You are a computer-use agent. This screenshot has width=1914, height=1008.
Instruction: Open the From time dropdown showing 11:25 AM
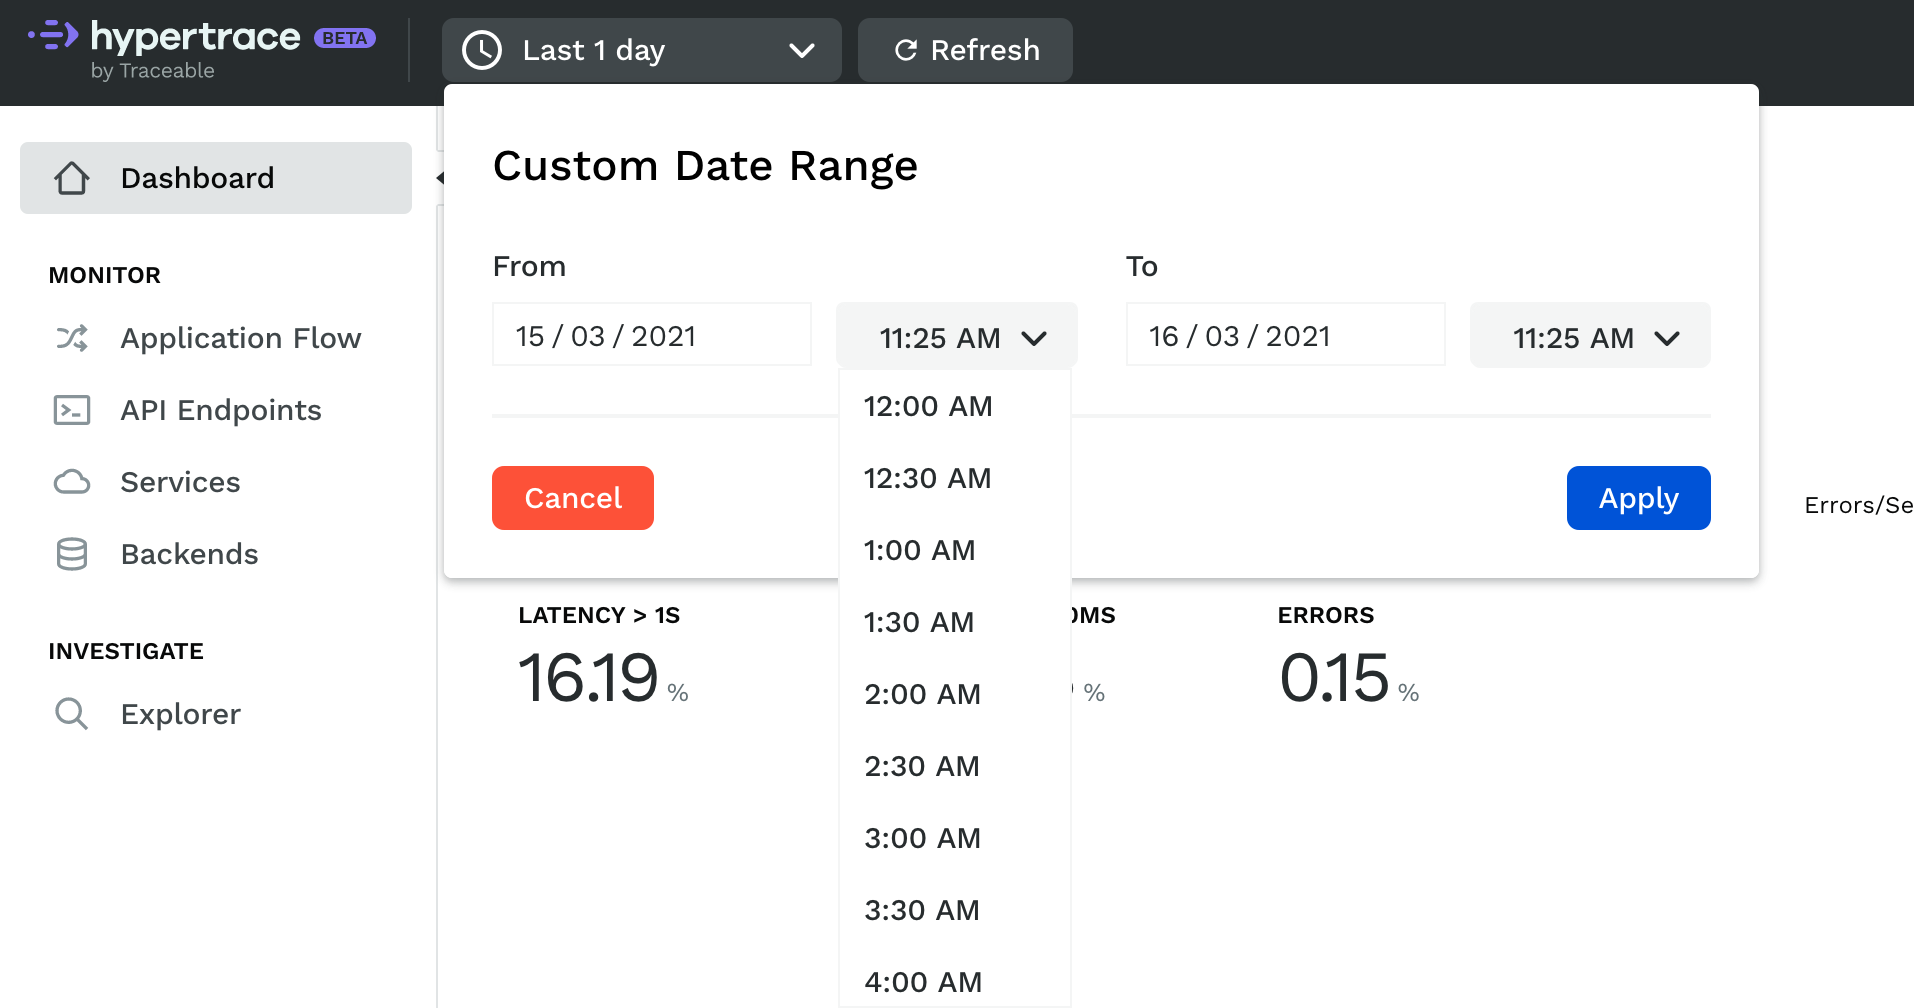coord(955,337)
